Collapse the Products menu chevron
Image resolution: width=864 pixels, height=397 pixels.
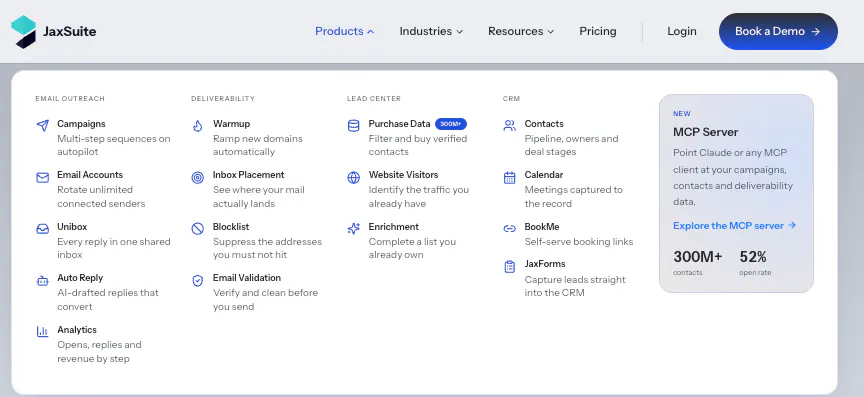[x=371, y=32]
